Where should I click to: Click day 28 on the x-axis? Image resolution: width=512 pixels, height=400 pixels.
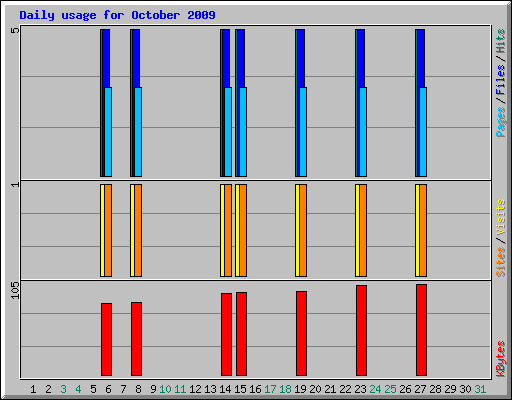pyautogui.click(x=435, y=389)
